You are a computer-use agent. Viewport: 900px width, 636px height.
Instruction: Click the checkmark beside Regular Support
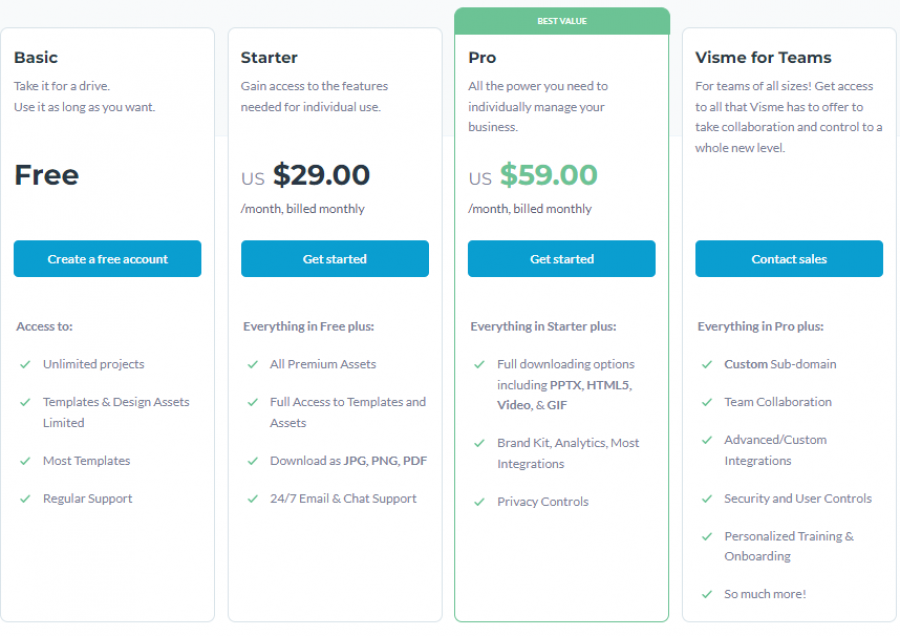pos(26,499)
